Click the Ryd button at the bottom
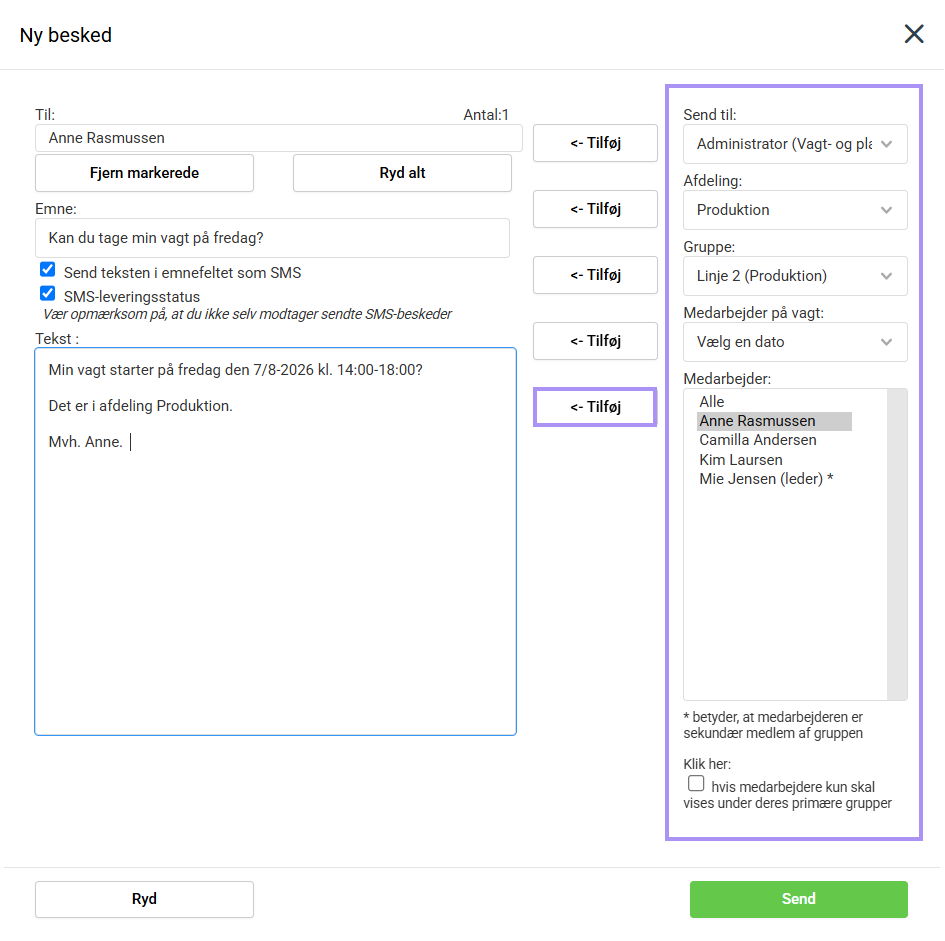The height and width of the screenshot is (941, 945). tap(145, 899)
